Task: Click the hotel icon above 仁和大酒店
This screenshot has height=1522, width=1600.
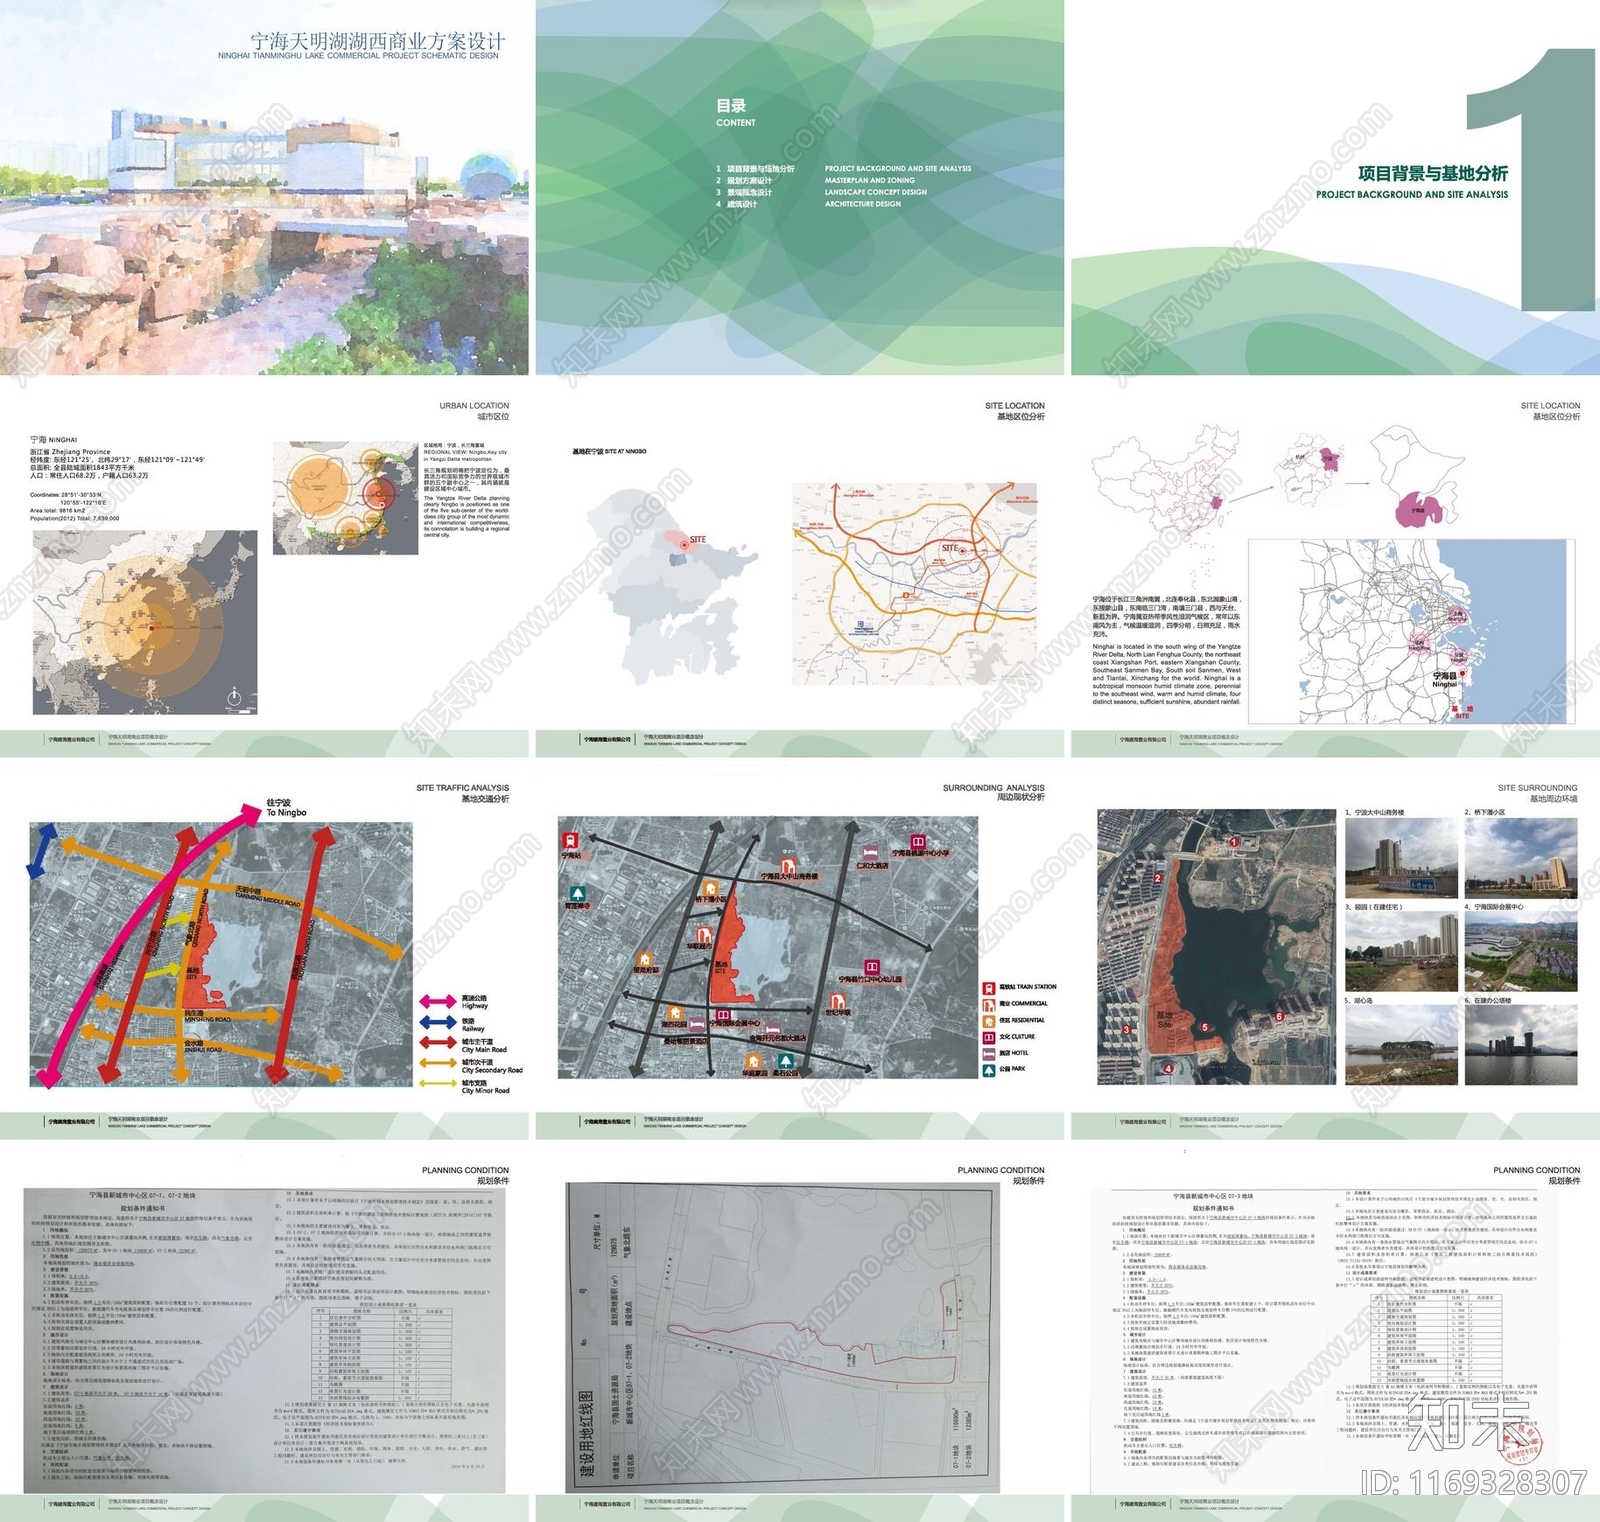Action: click(871, 853)
